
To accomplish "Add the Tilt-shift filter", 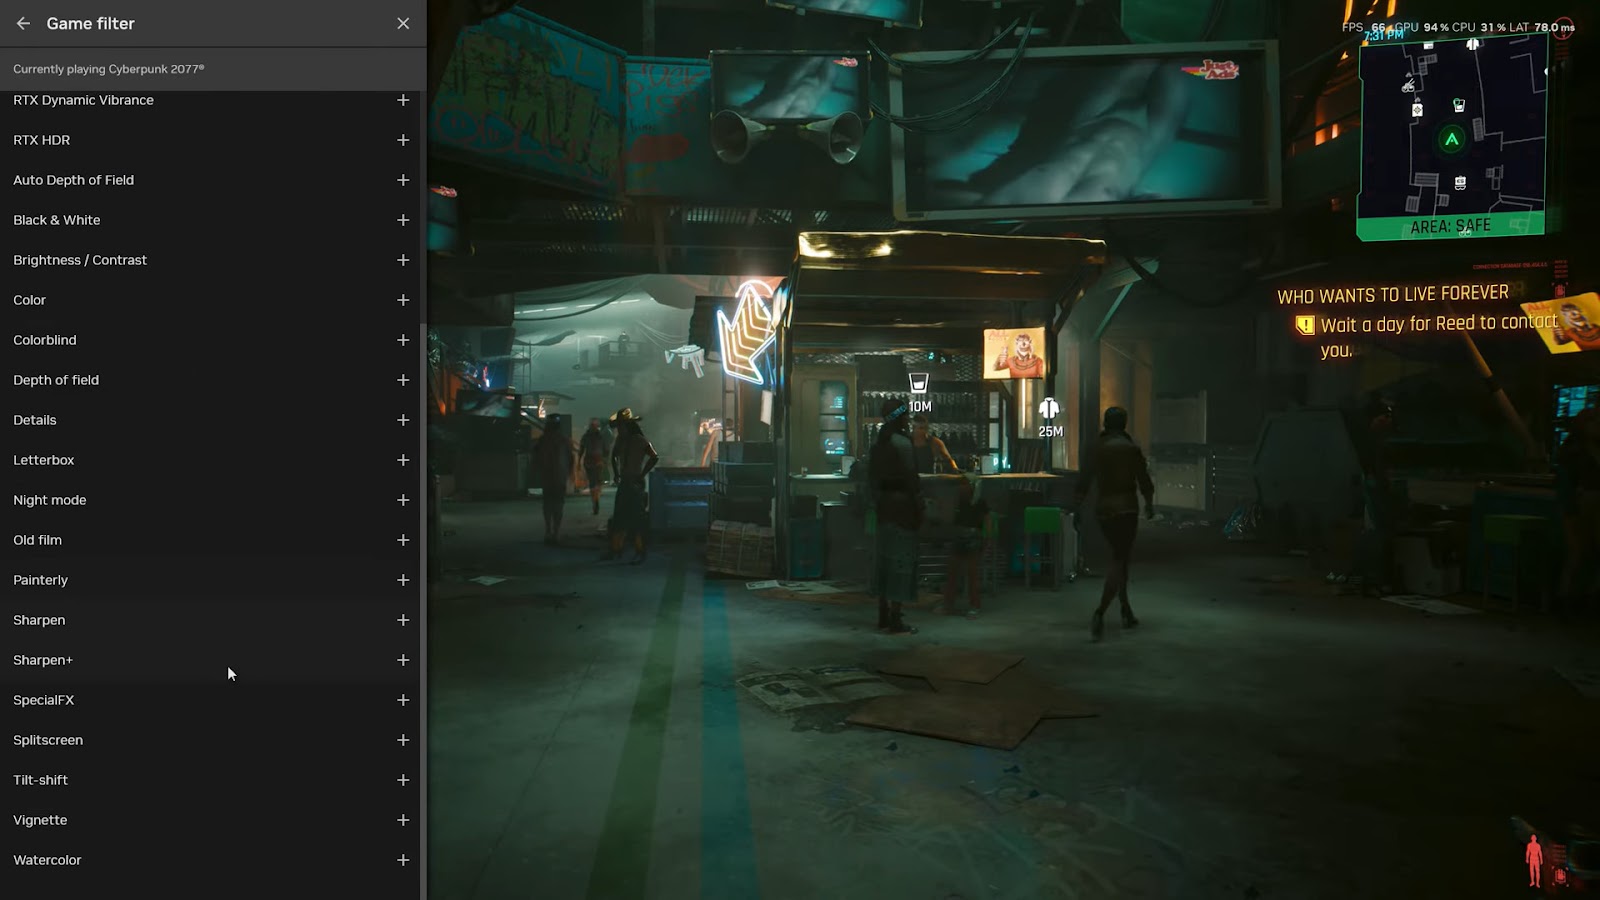I will click(x=403, y=780).
